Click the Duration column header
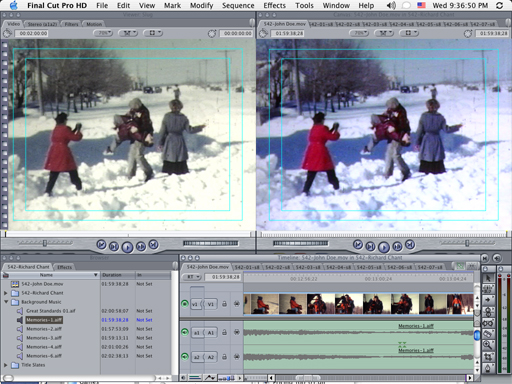This screenshot has width=512, height=384. [x=117, y=275]
